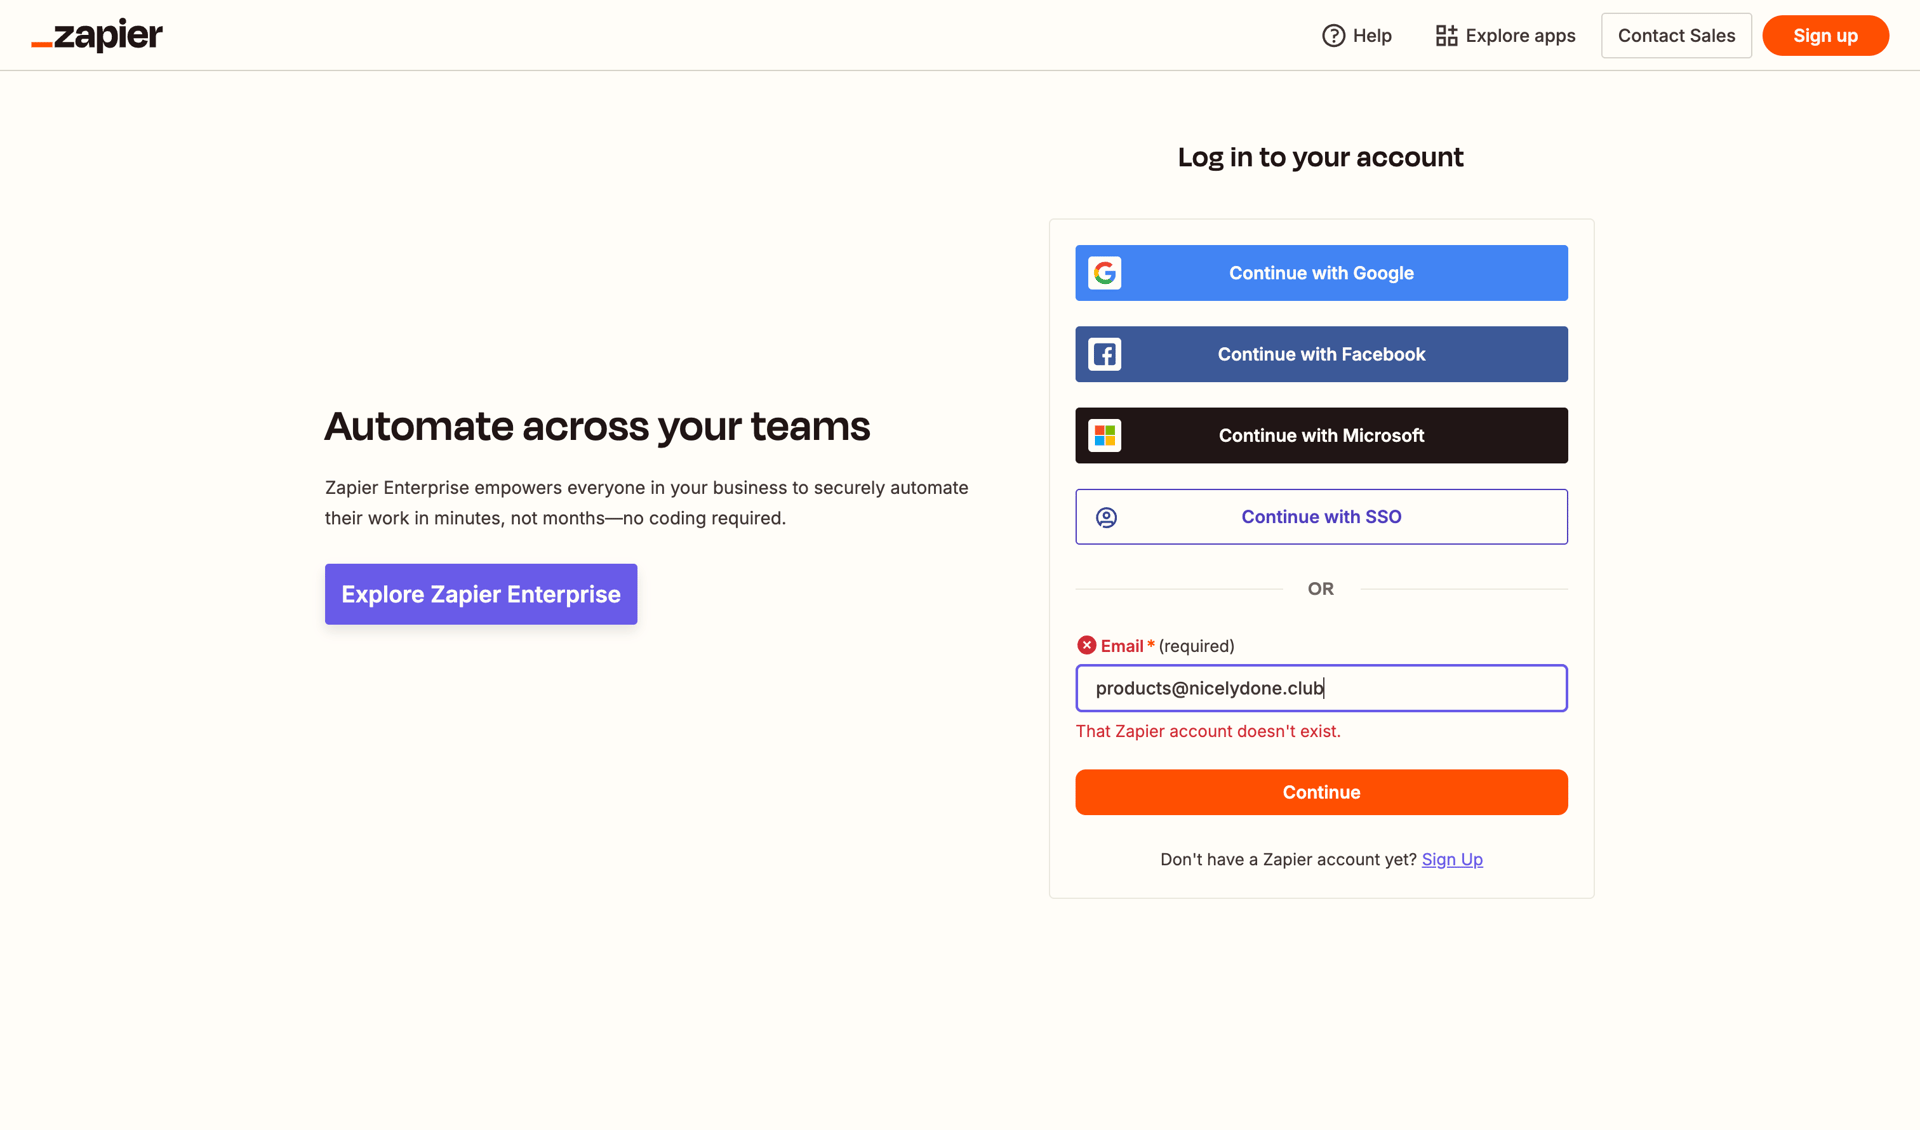Open the Help menu

(1357, 35)
